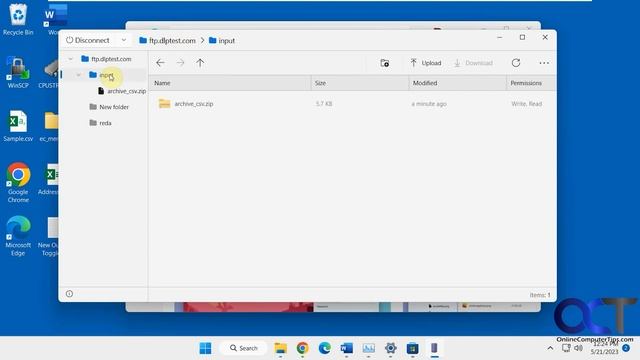Open the dropdown arrow next to Disconnect
640x360 pixels.
(124, 40)
